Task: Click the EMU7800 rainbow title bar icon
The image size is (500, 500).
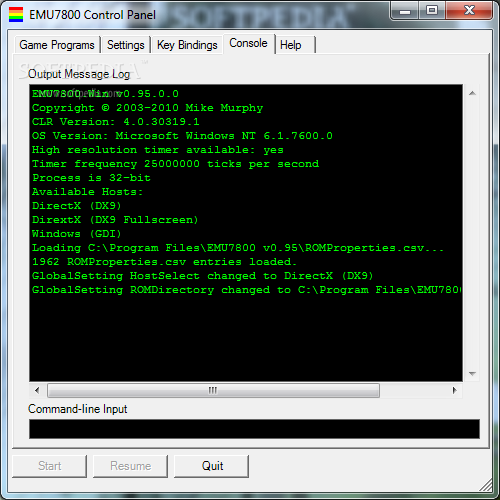Action: [x=16, y=15]
